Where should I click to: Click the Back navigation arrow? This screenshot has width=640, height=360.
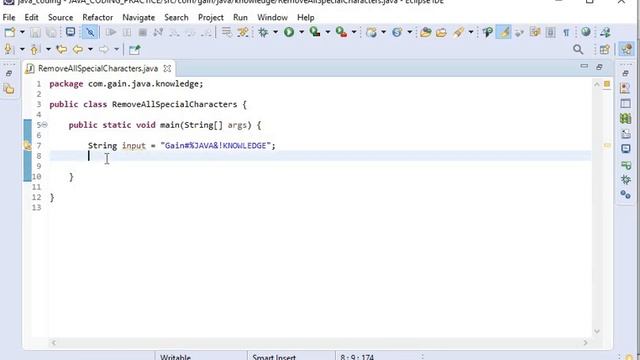78,49
